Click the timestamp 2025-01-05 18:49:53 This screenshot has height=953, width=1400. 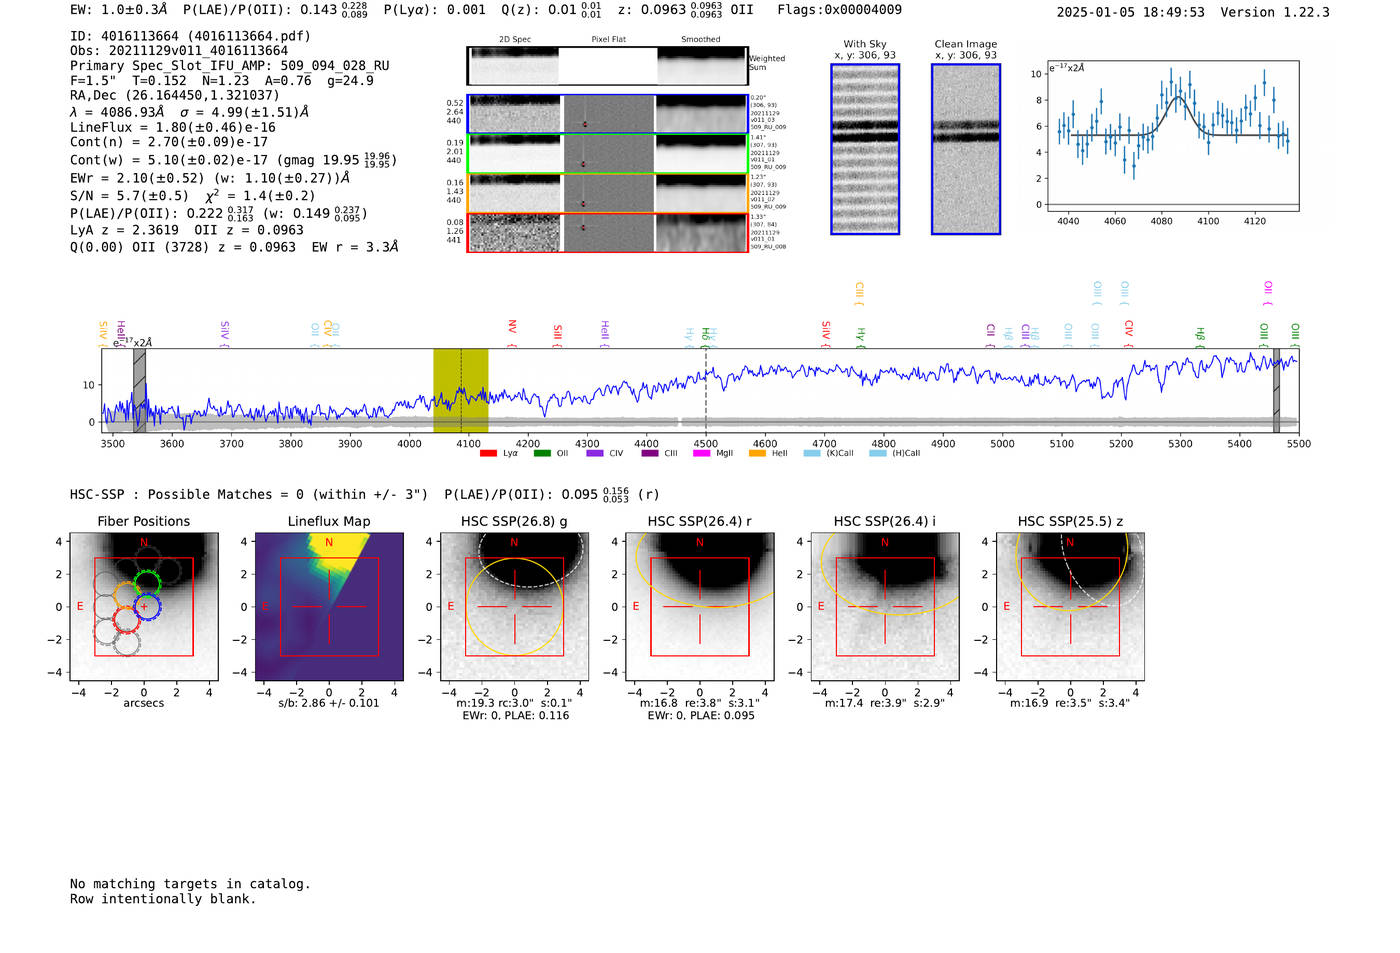[1131, 12]
